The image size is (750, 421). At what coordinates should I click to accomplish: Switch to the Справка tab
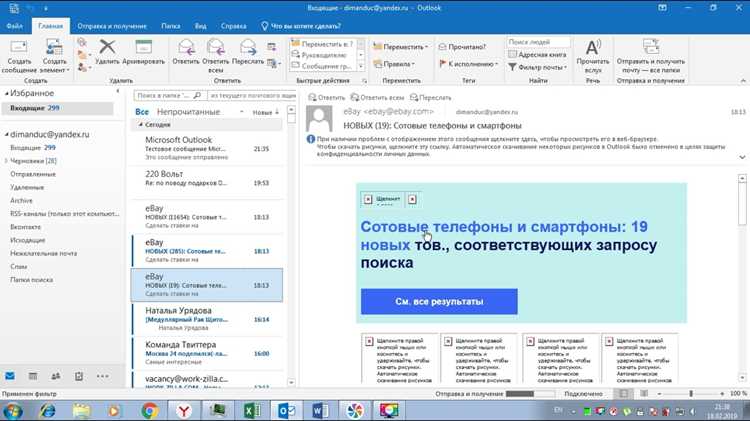click(233, 26)
